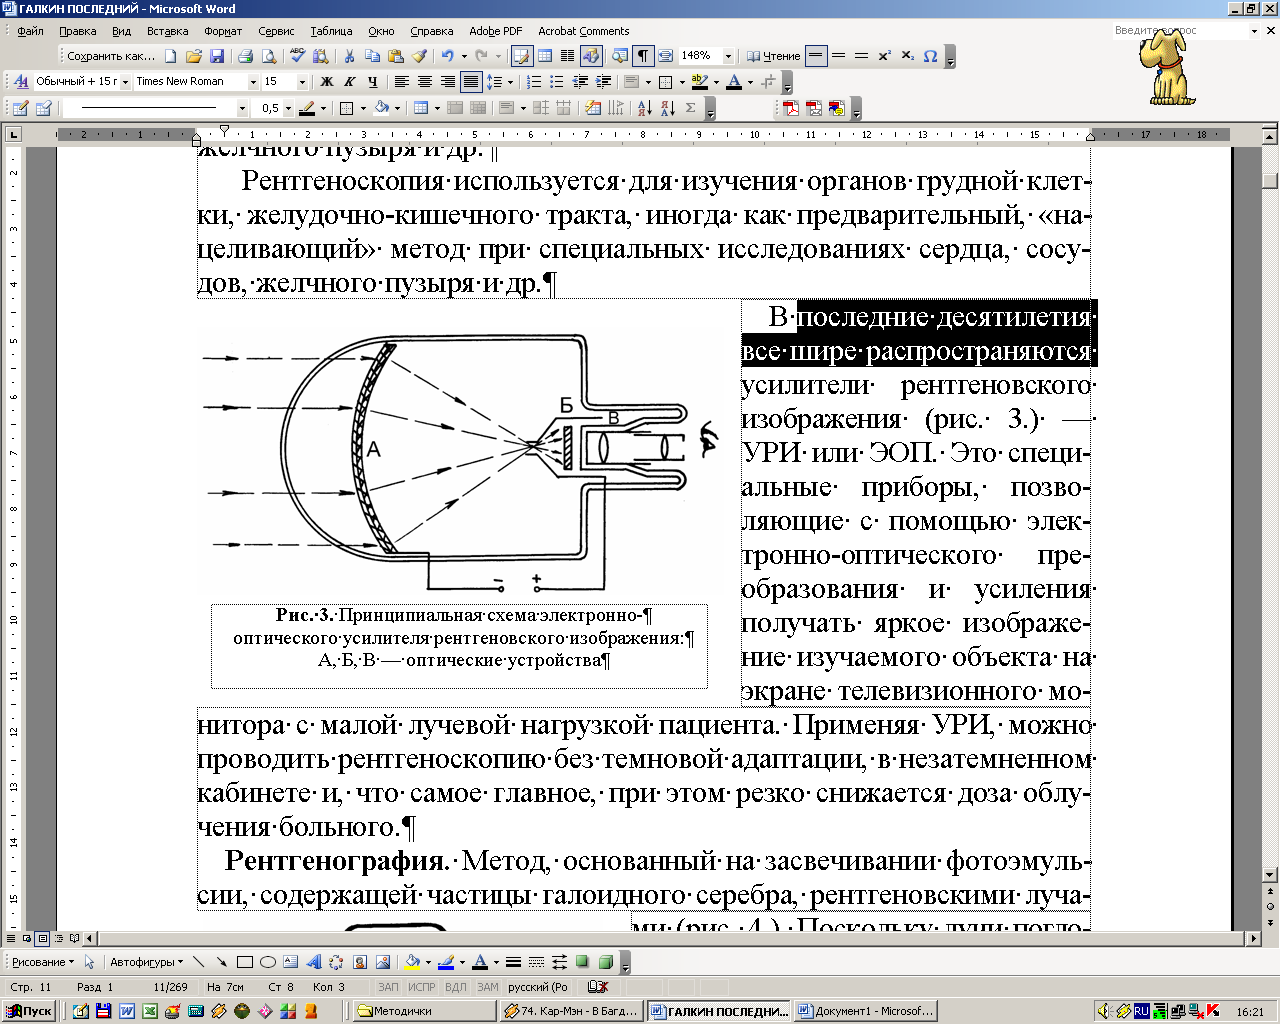Toggle overtype mode ЗАМ in status bar
The image size is (1280, 1024).
point(487,987)
